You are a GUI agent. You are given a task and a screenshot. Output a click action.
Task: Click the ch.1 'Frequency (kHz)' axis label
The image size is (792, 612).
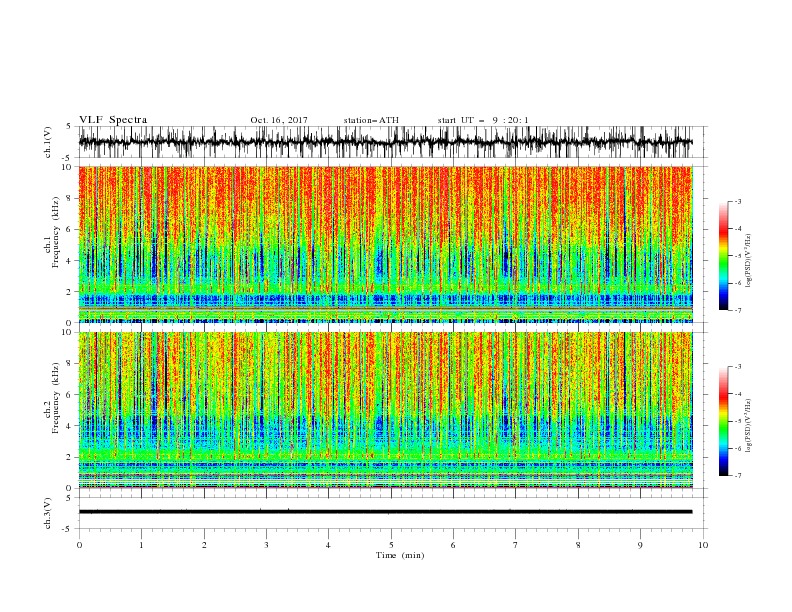tap(56, 232)
